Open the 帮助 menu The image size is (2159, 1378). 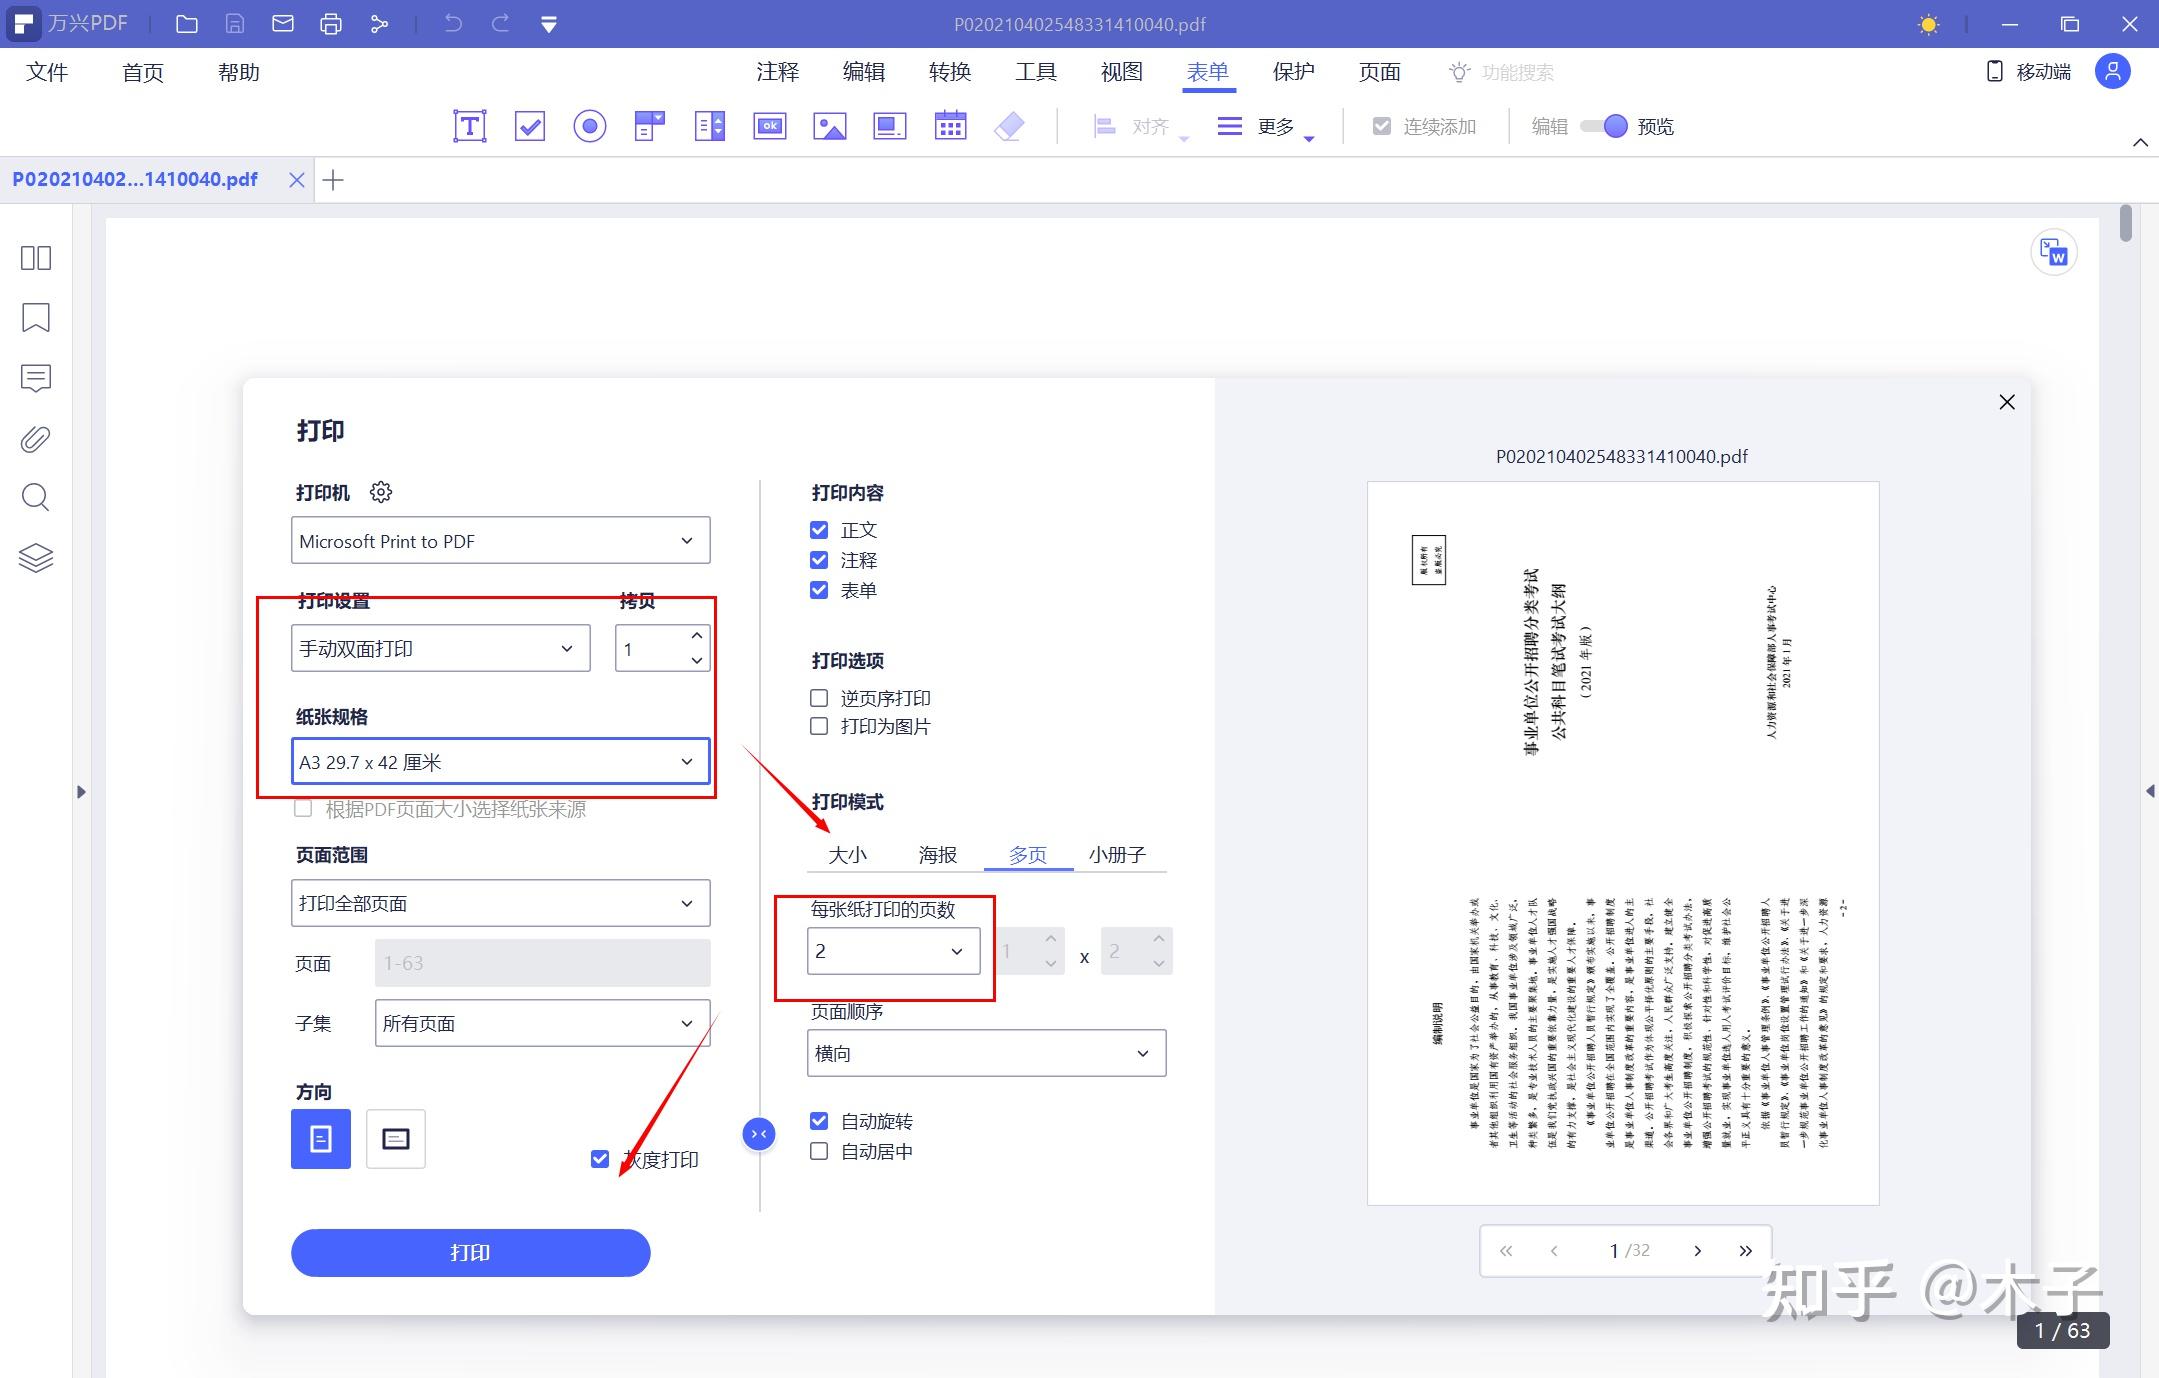click(x=239, y=72)
